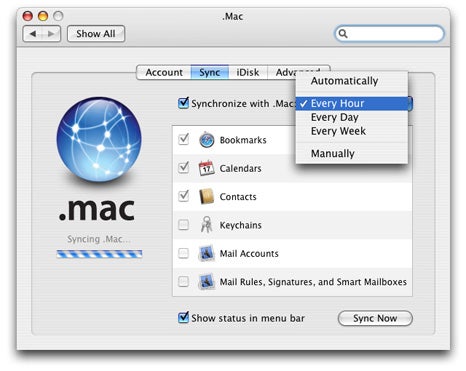The height and width of the screenshot is (371, 466).
Task: Go forward with the right arrow
Action: (x=51, y=34)
